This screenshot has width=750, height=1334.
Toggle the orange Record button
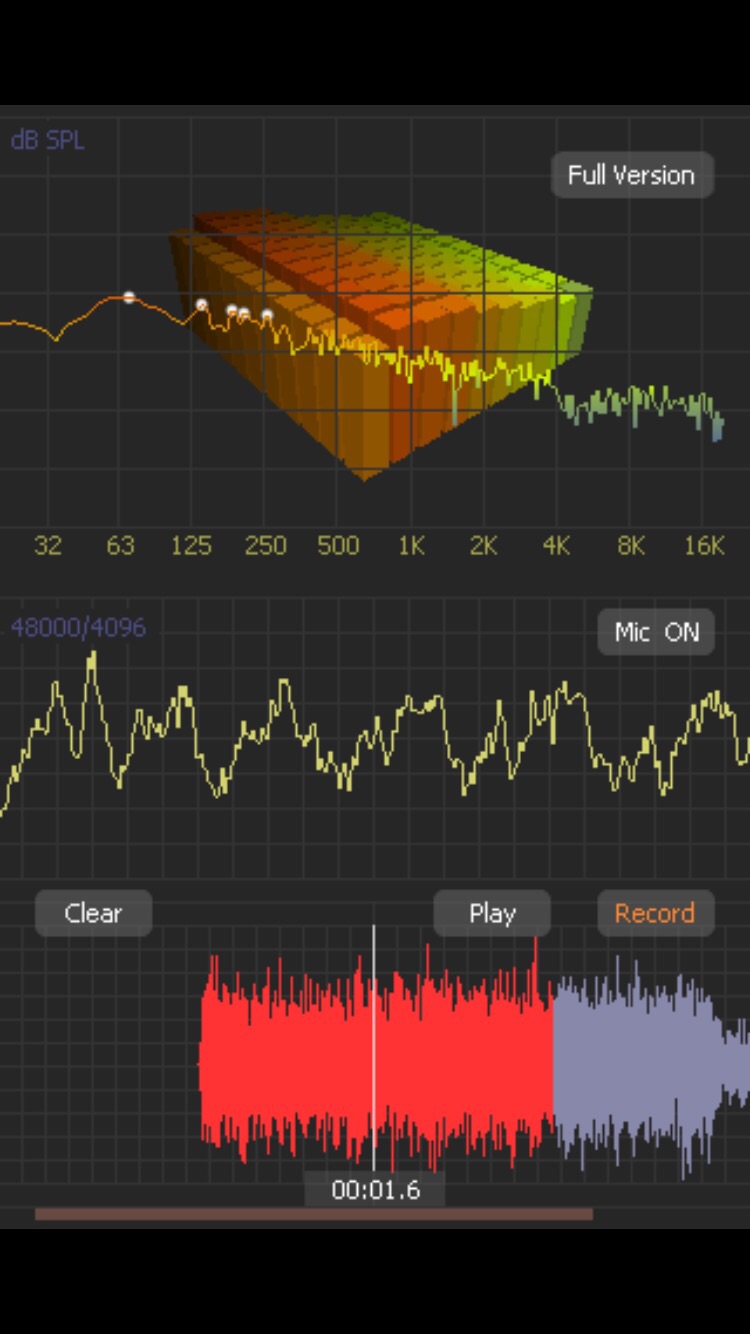[x=655, y=913]
